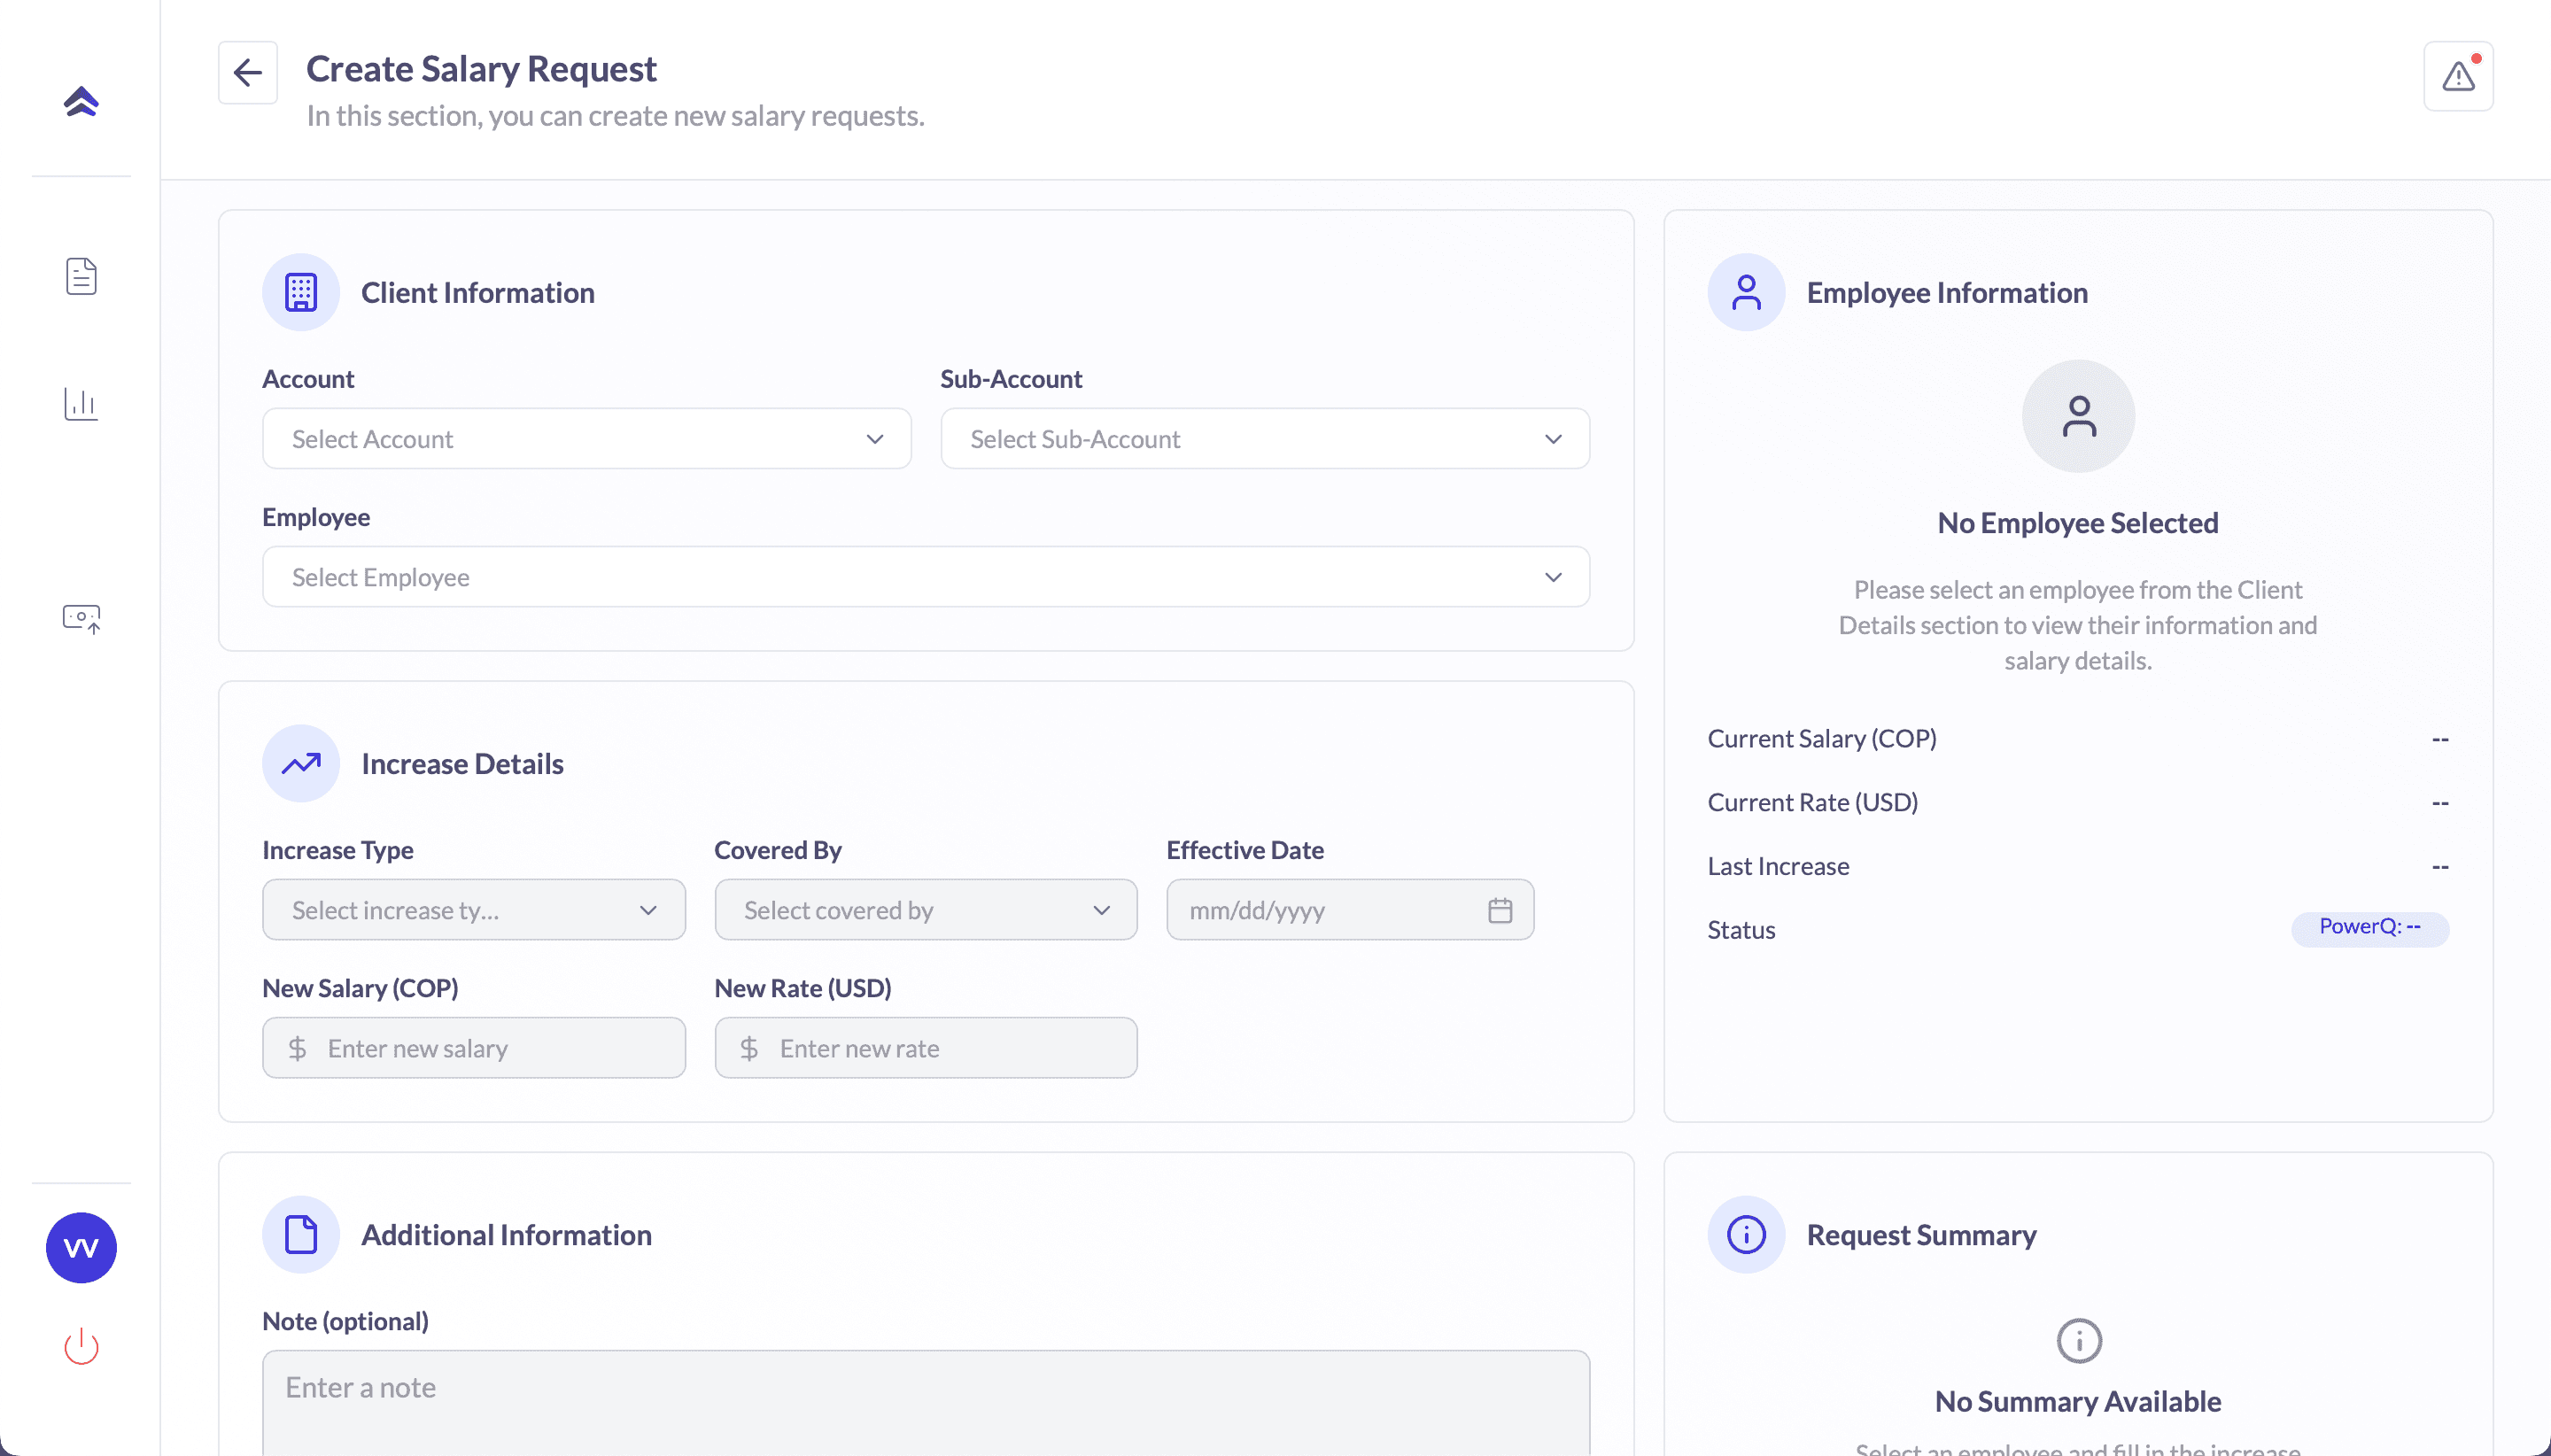Click the New Rate (USD) input field
Screen dimensions: 2551x1456
tap(940, 1048)
